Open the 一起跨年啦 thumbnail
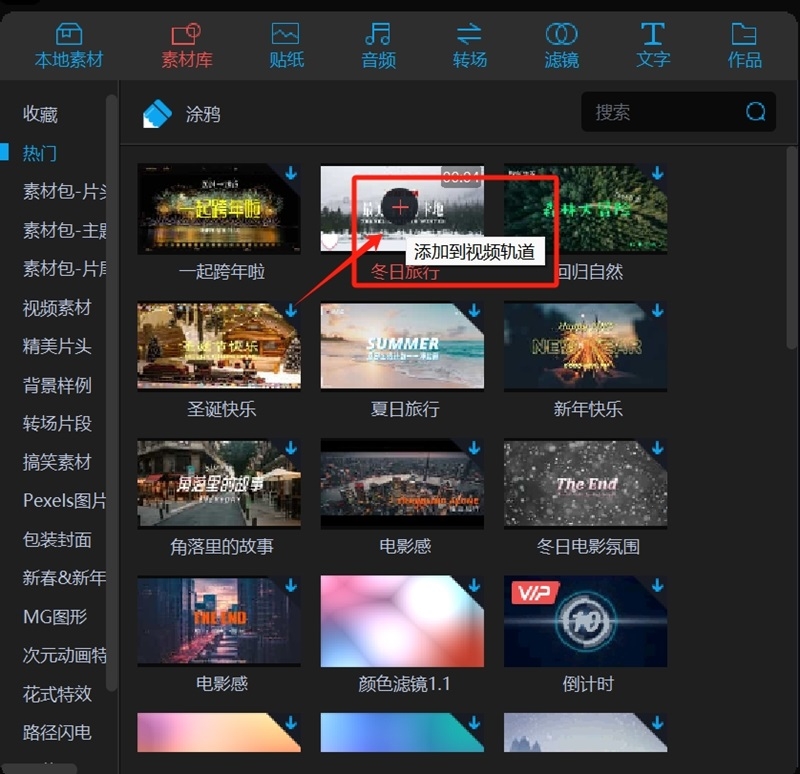 (x=219, y=209)
